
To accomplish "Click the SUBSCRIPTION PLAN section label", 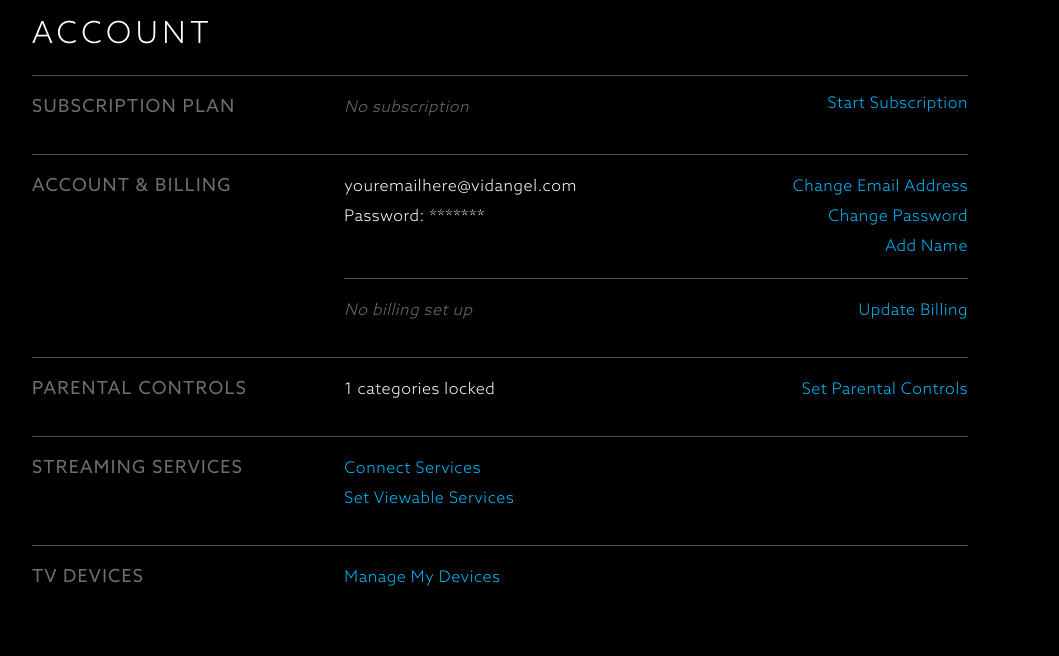I will point(133,106).
